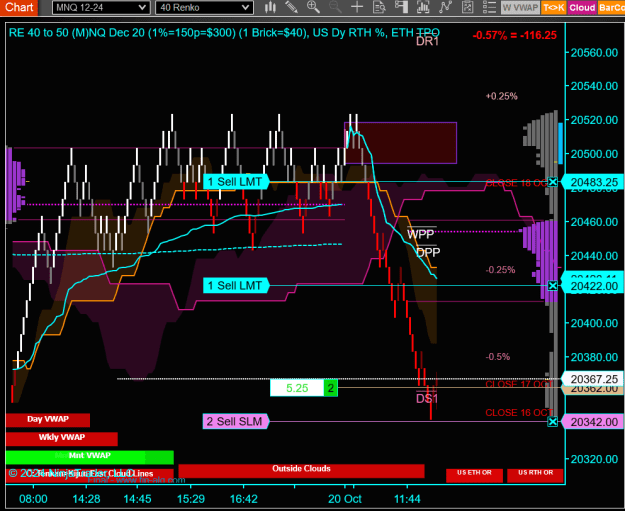Open the indicators icon
The image size is (625, 511).
point(423,7)
